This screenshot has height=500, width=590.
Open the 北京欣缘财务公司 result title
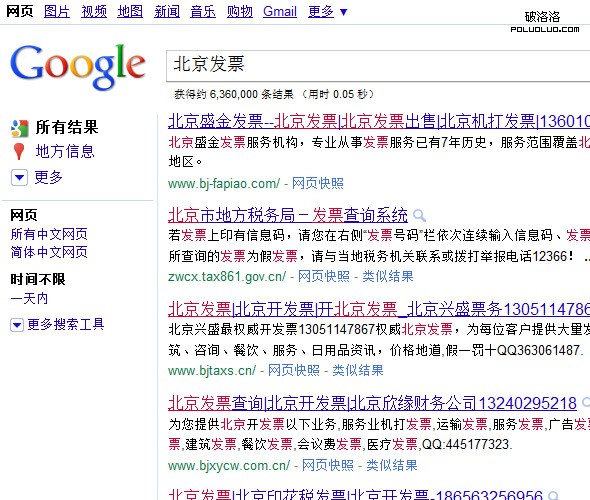(372, 403)
